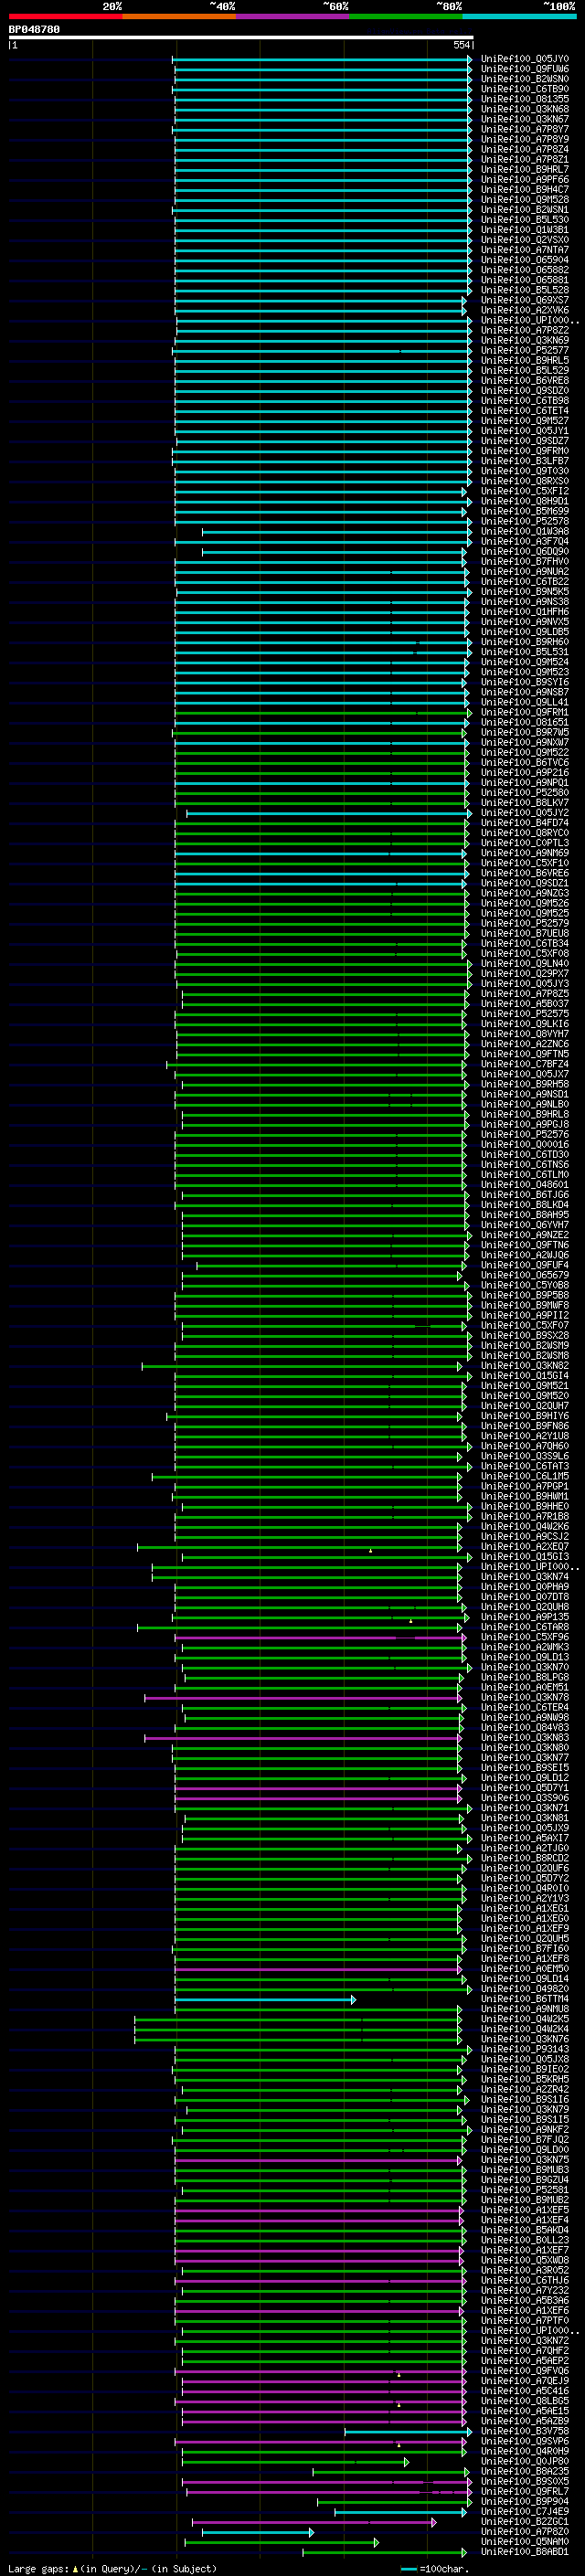
Task: Select the hit label UniRef100_C7J4E9
Action: (525, 2512)
